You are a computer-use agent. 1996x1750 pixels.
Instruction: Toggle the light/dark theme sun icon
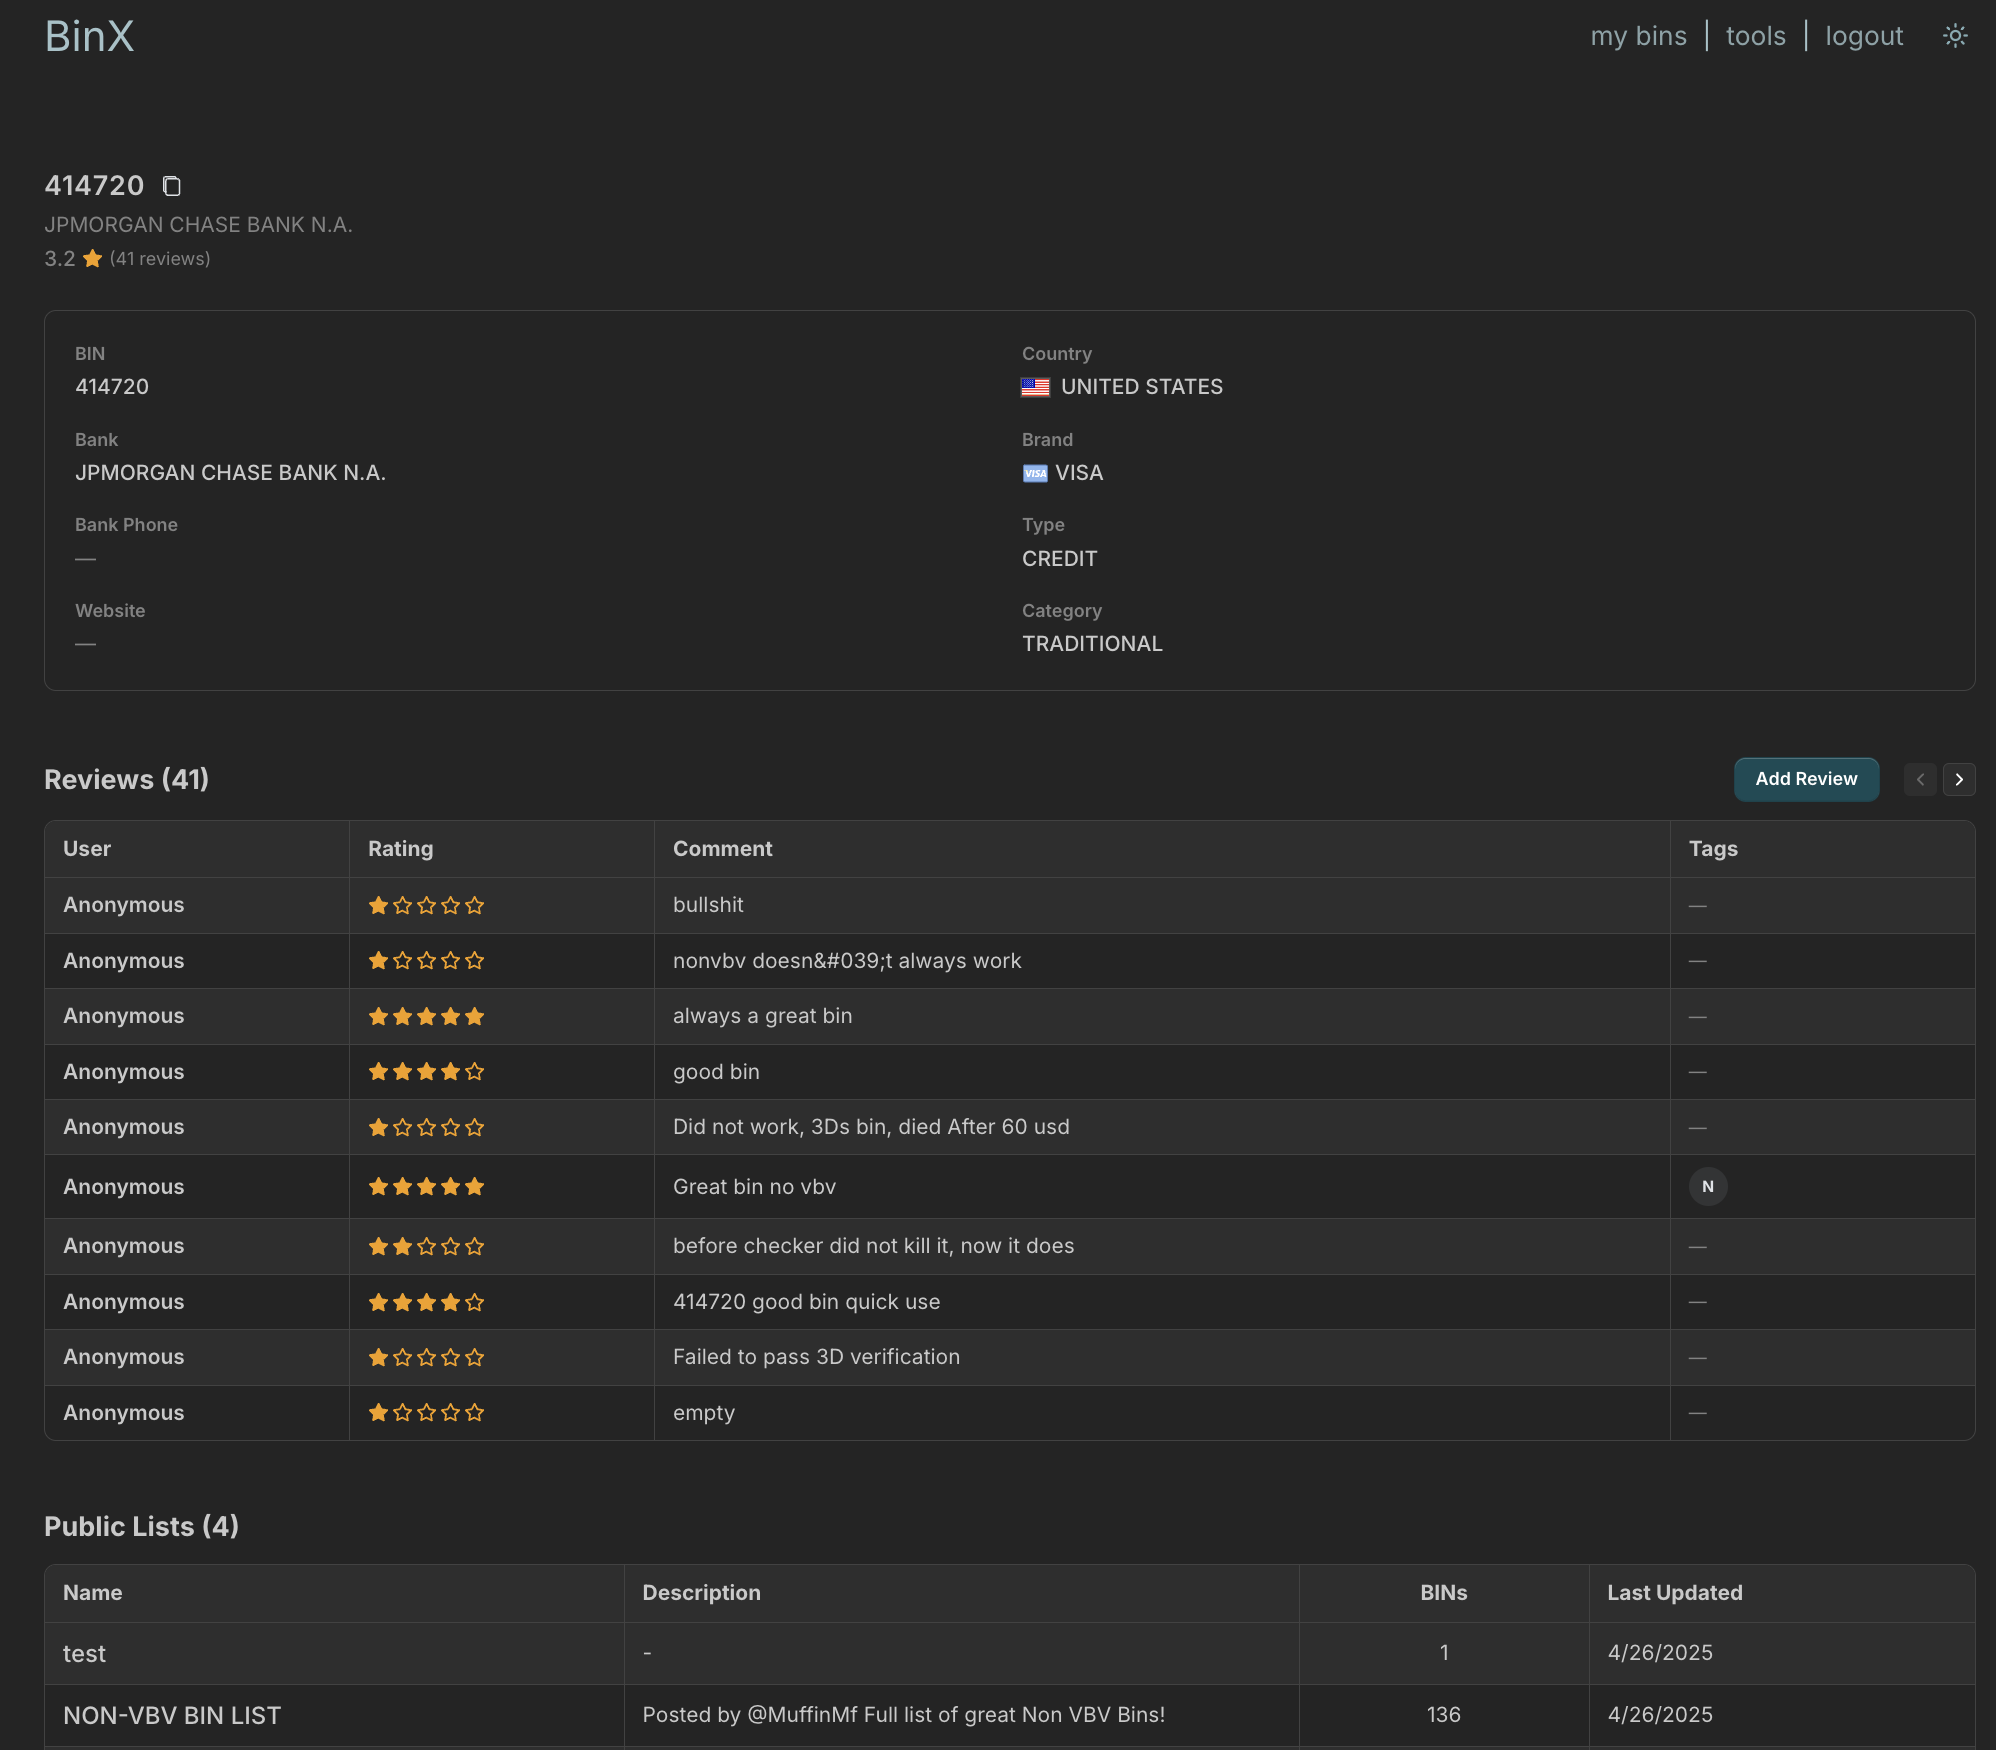pos(1955,36)
